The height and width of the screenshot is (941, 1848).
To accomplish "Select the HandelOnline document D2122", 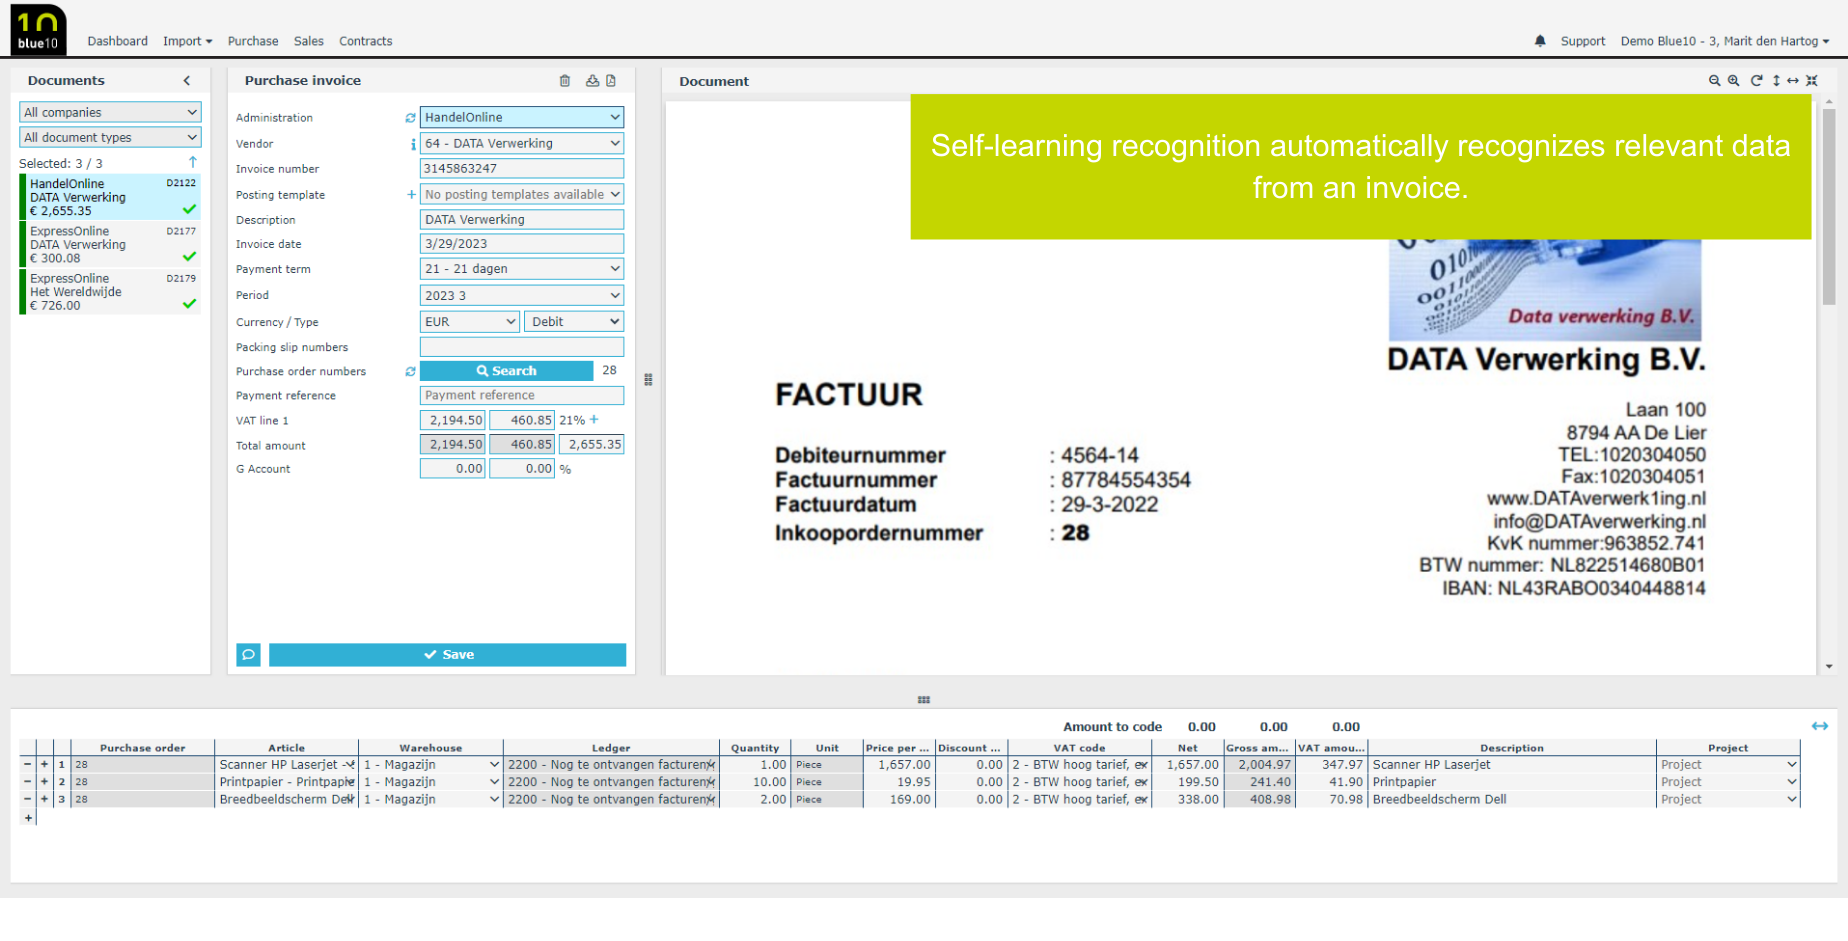I will pyautogui.click(x=110, y=197).
